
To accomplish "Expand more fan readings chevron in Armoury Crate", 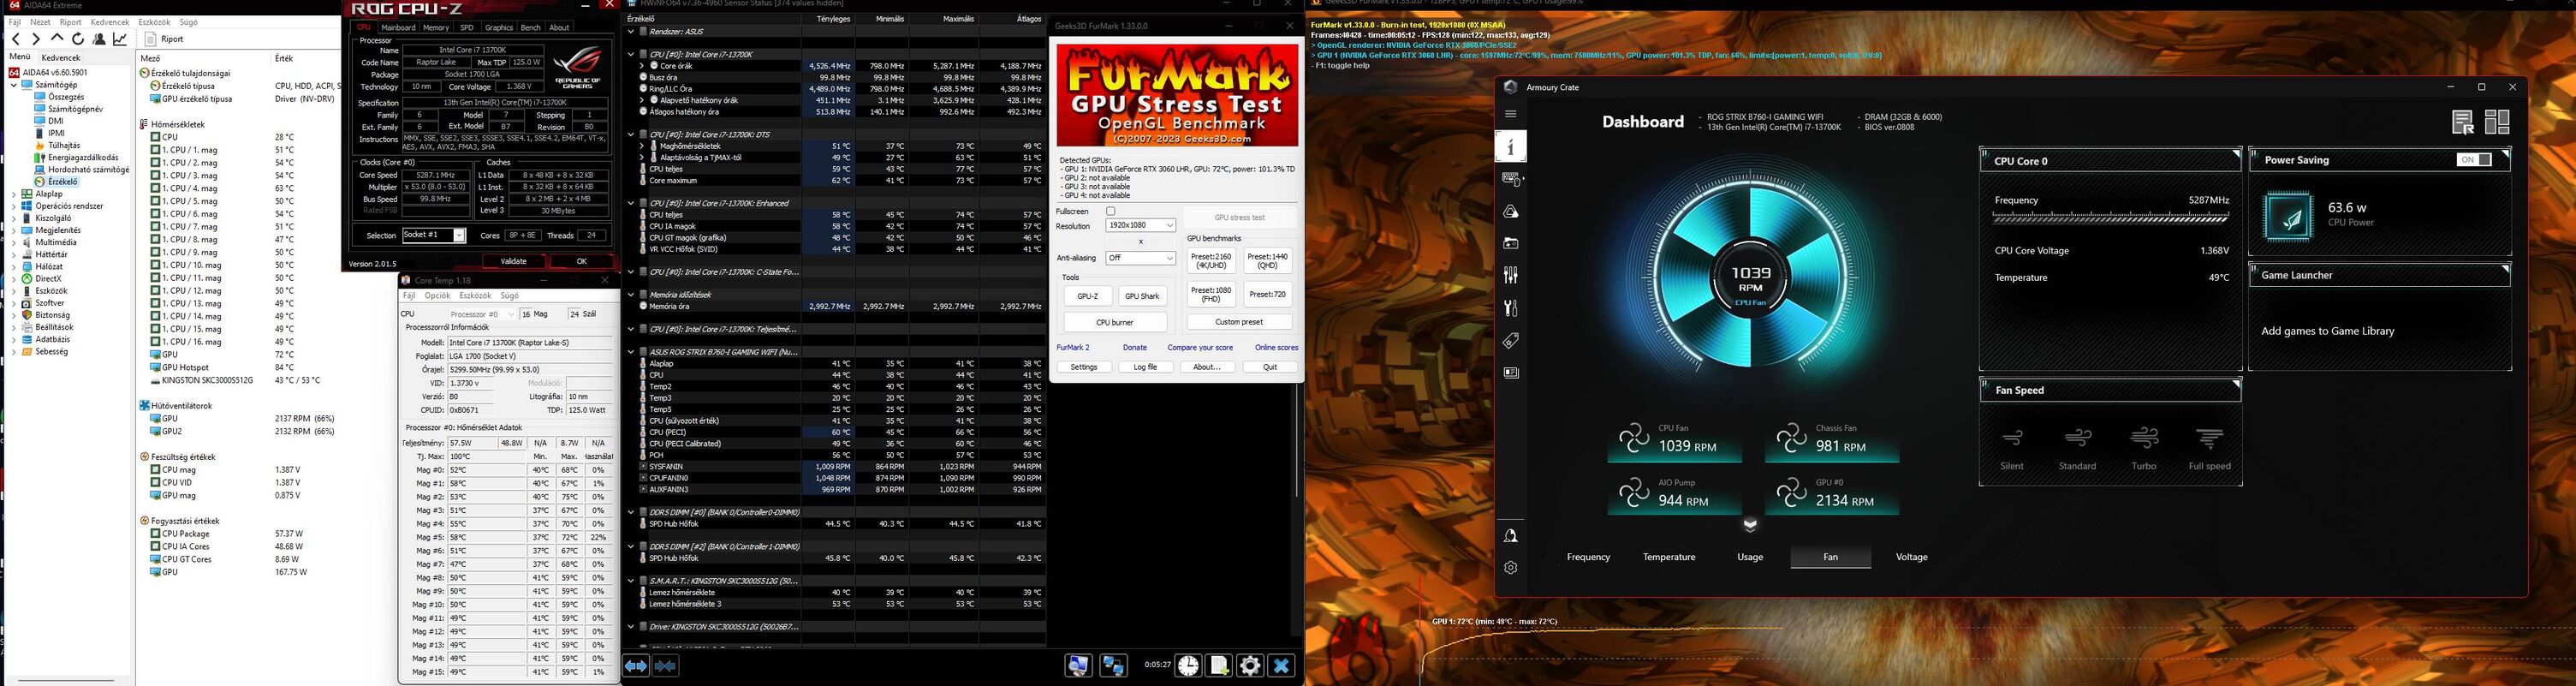I will [1750, 524].
